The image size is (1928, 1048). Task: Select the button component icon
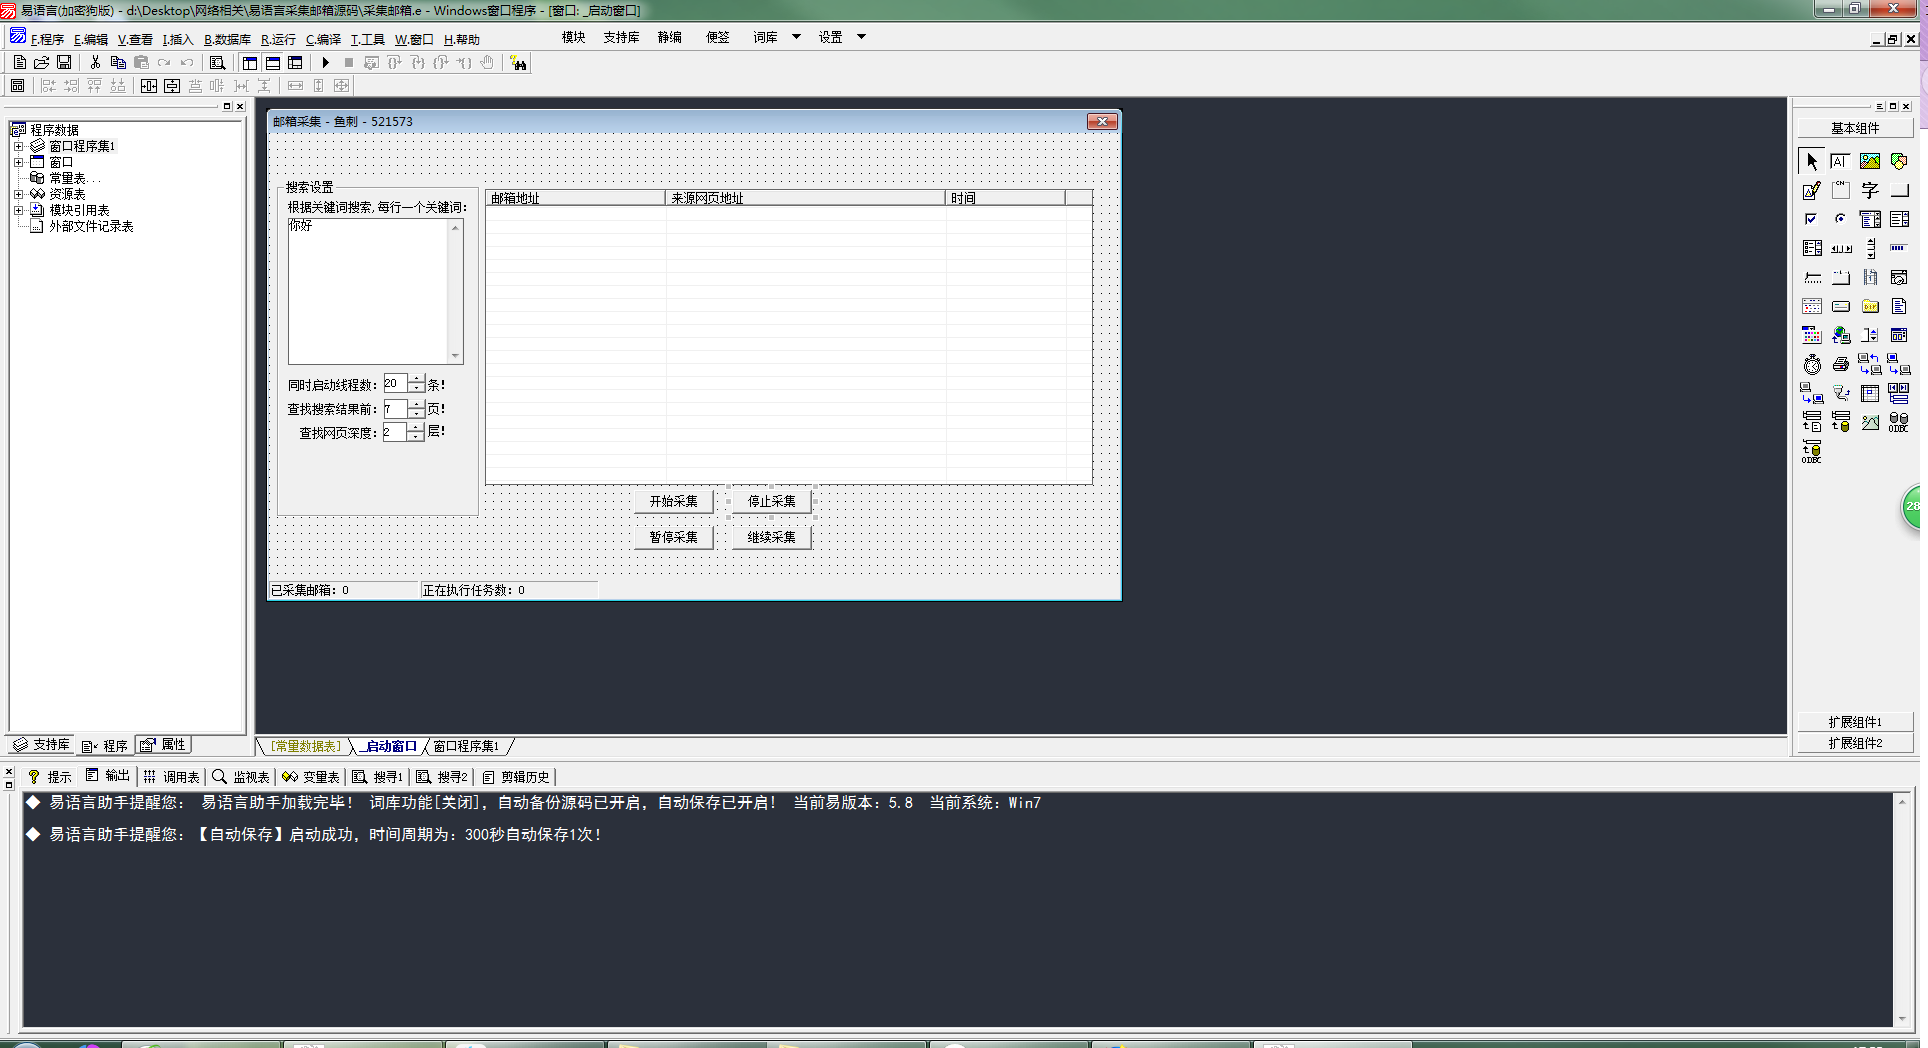pyautogui.click(x=1898, y=190)
